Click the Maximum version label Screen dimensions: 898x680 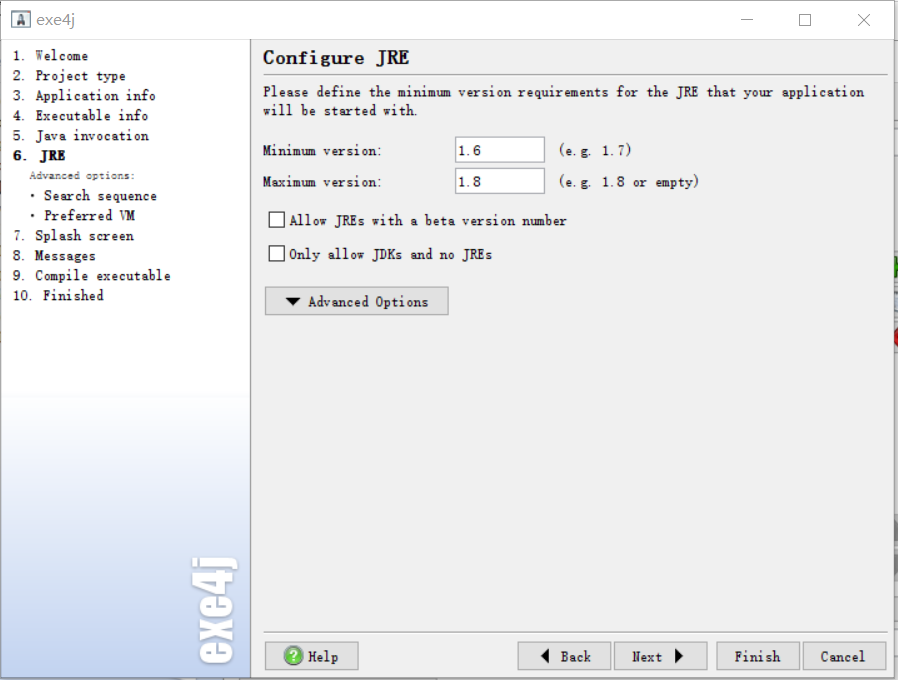[x=322, y=182]
